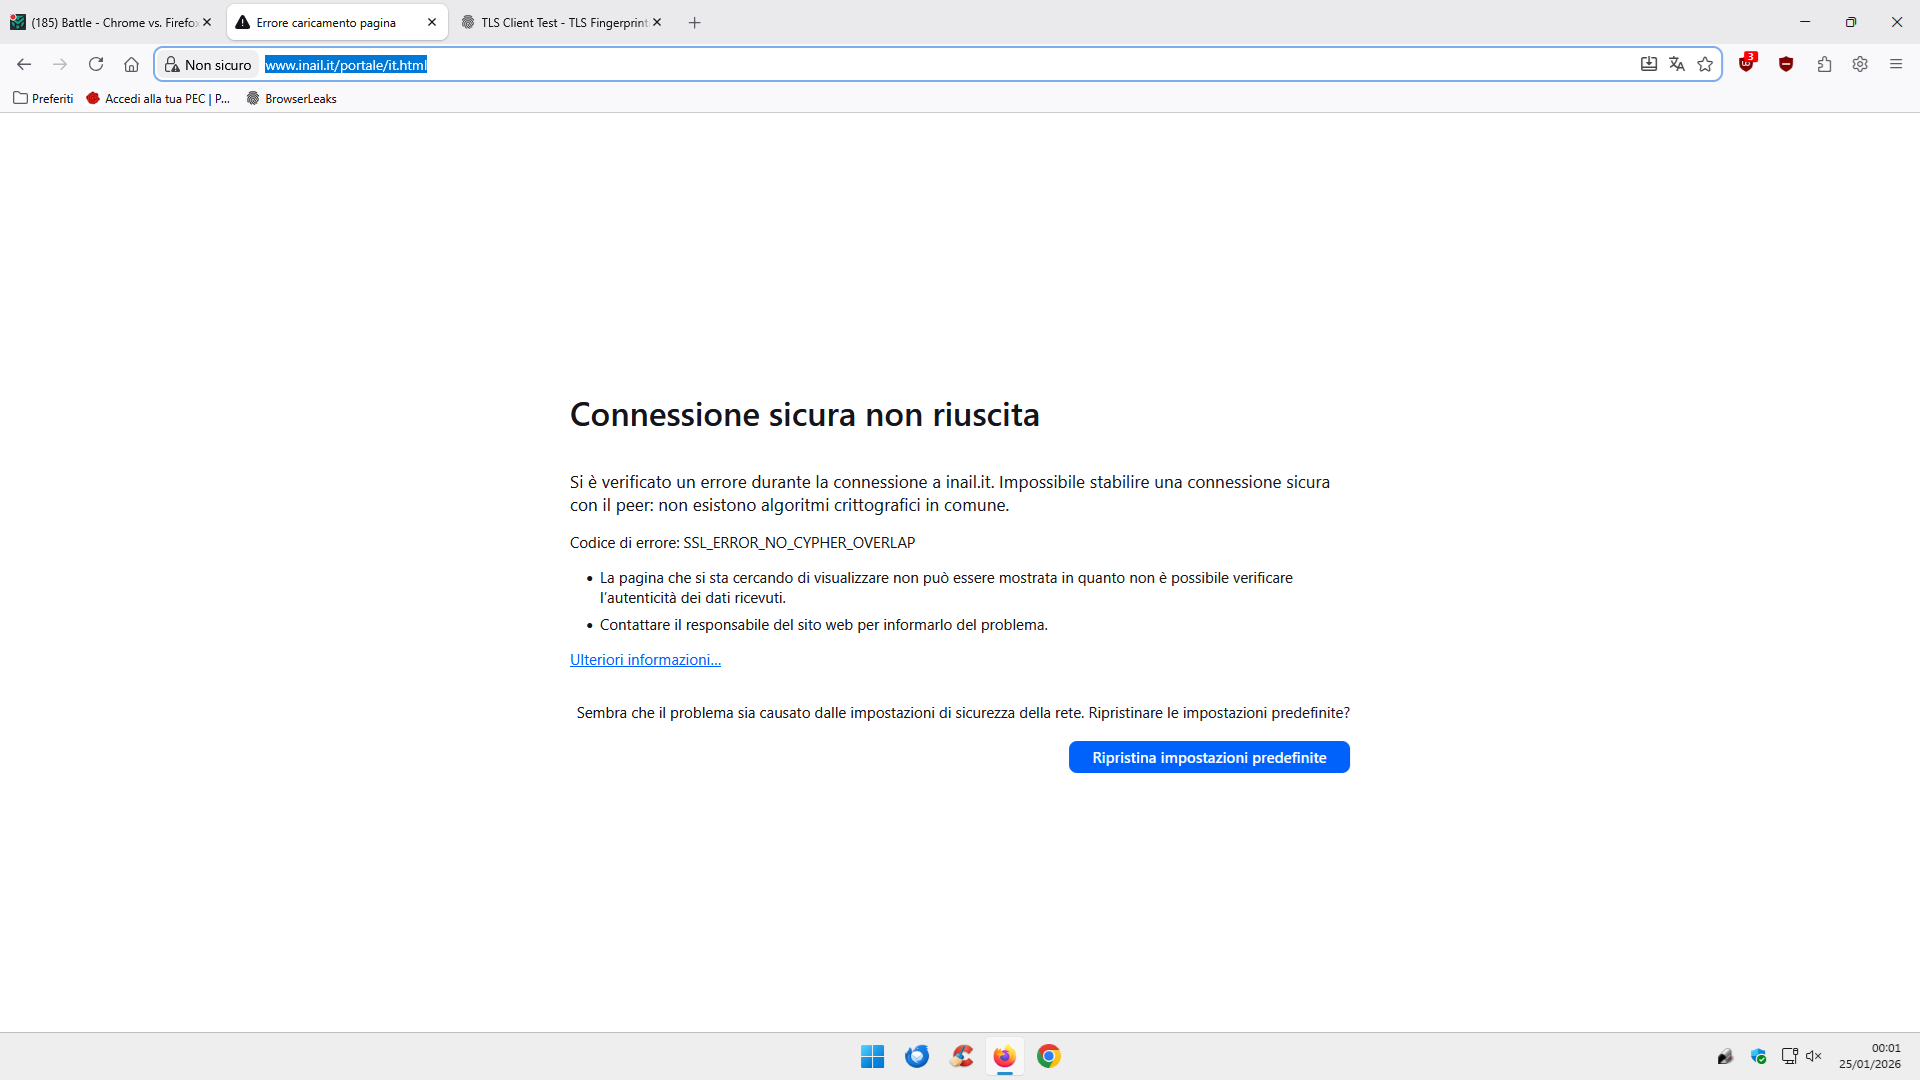Minimize the browser window

[1805, 22]
